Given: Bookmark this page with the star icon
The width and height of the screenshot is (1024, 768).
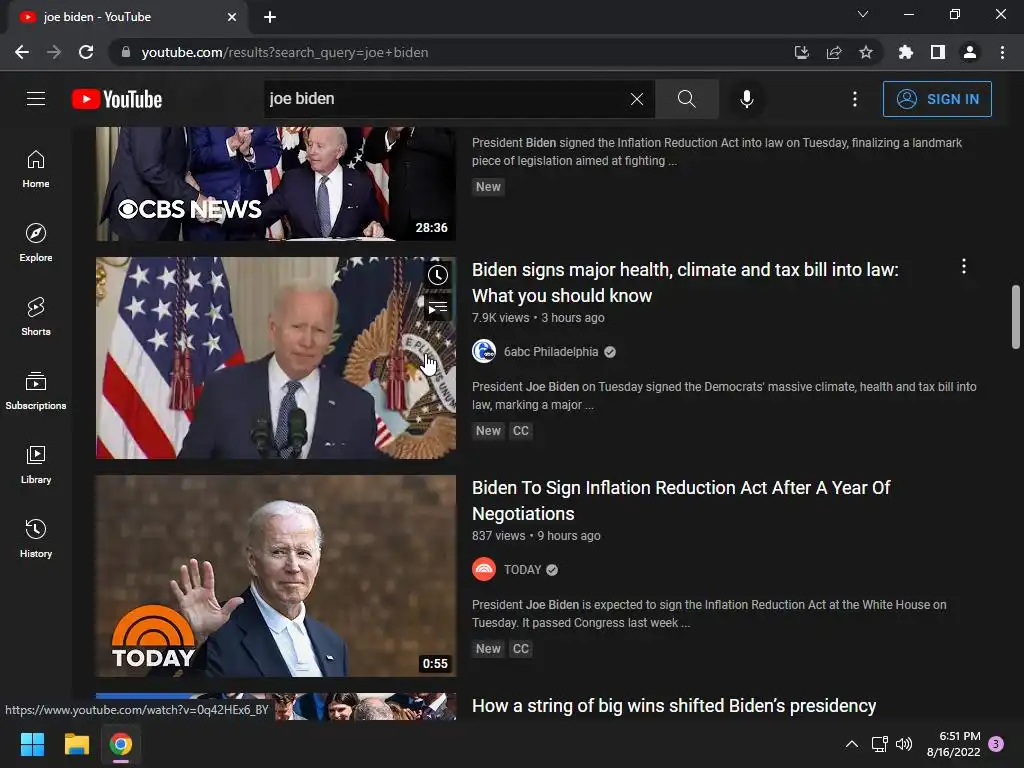Looking at the screenshot, I should tap(866, 52).
